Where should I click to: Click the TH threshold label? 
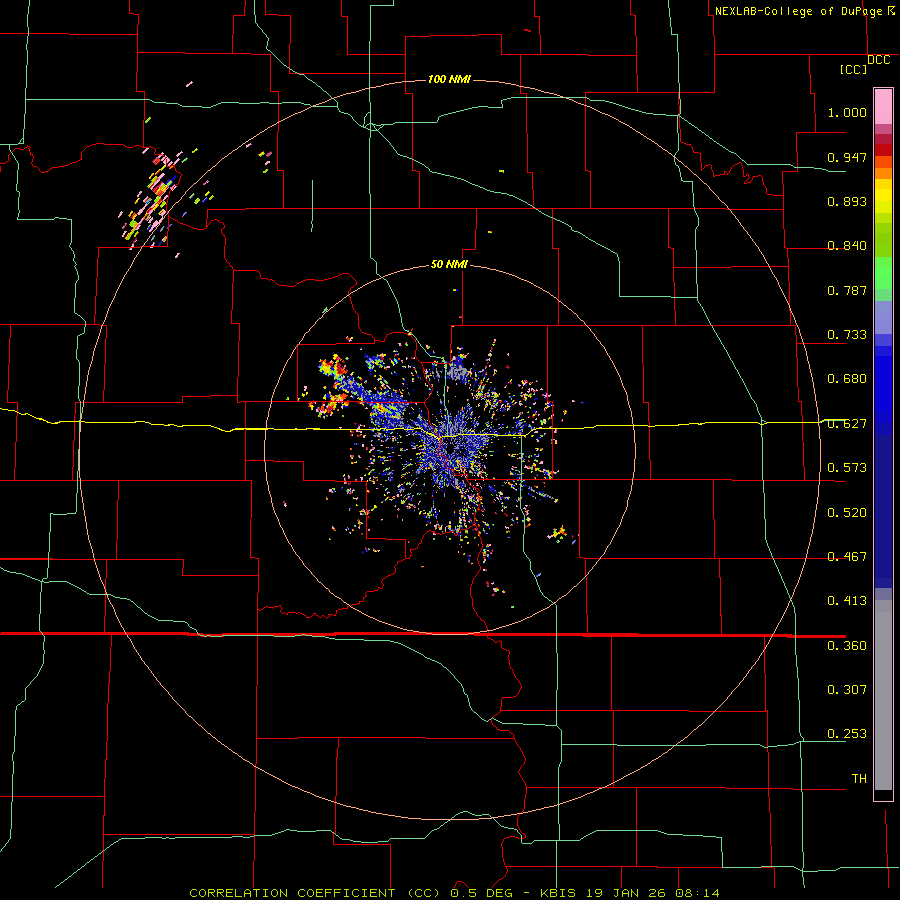click(859, 779)
